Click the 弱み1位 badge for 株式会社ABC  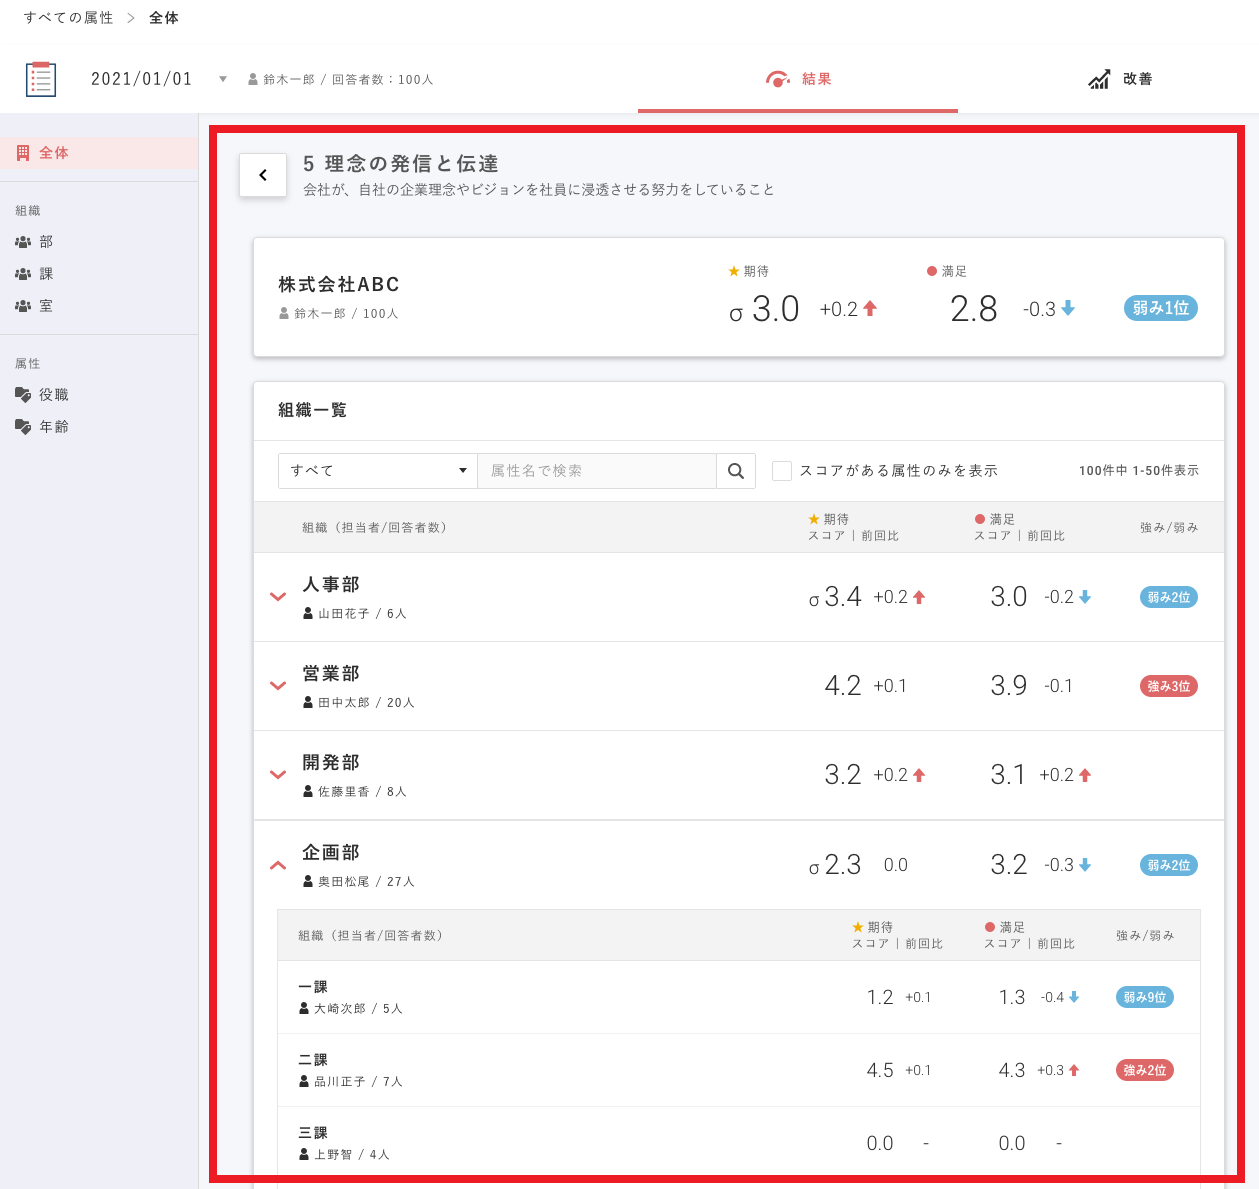(1160, 308)
